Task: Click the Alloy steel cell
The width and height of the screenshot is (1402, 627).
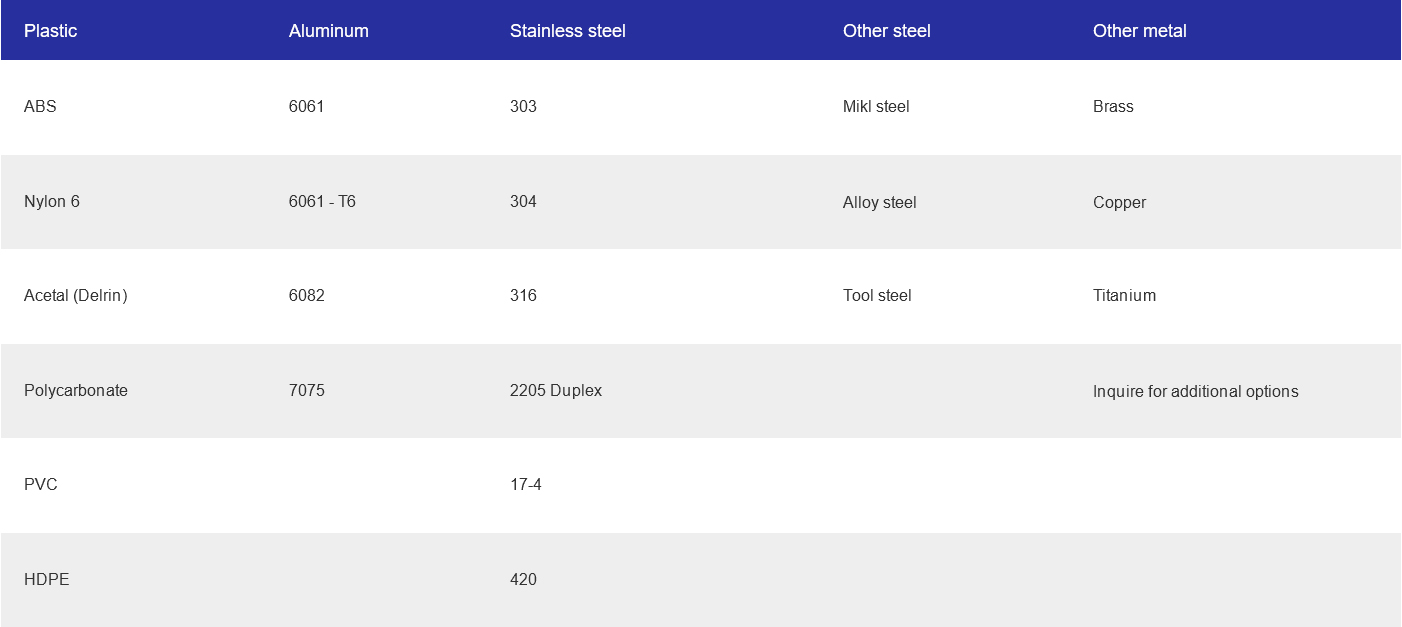Action: [879, 202]
